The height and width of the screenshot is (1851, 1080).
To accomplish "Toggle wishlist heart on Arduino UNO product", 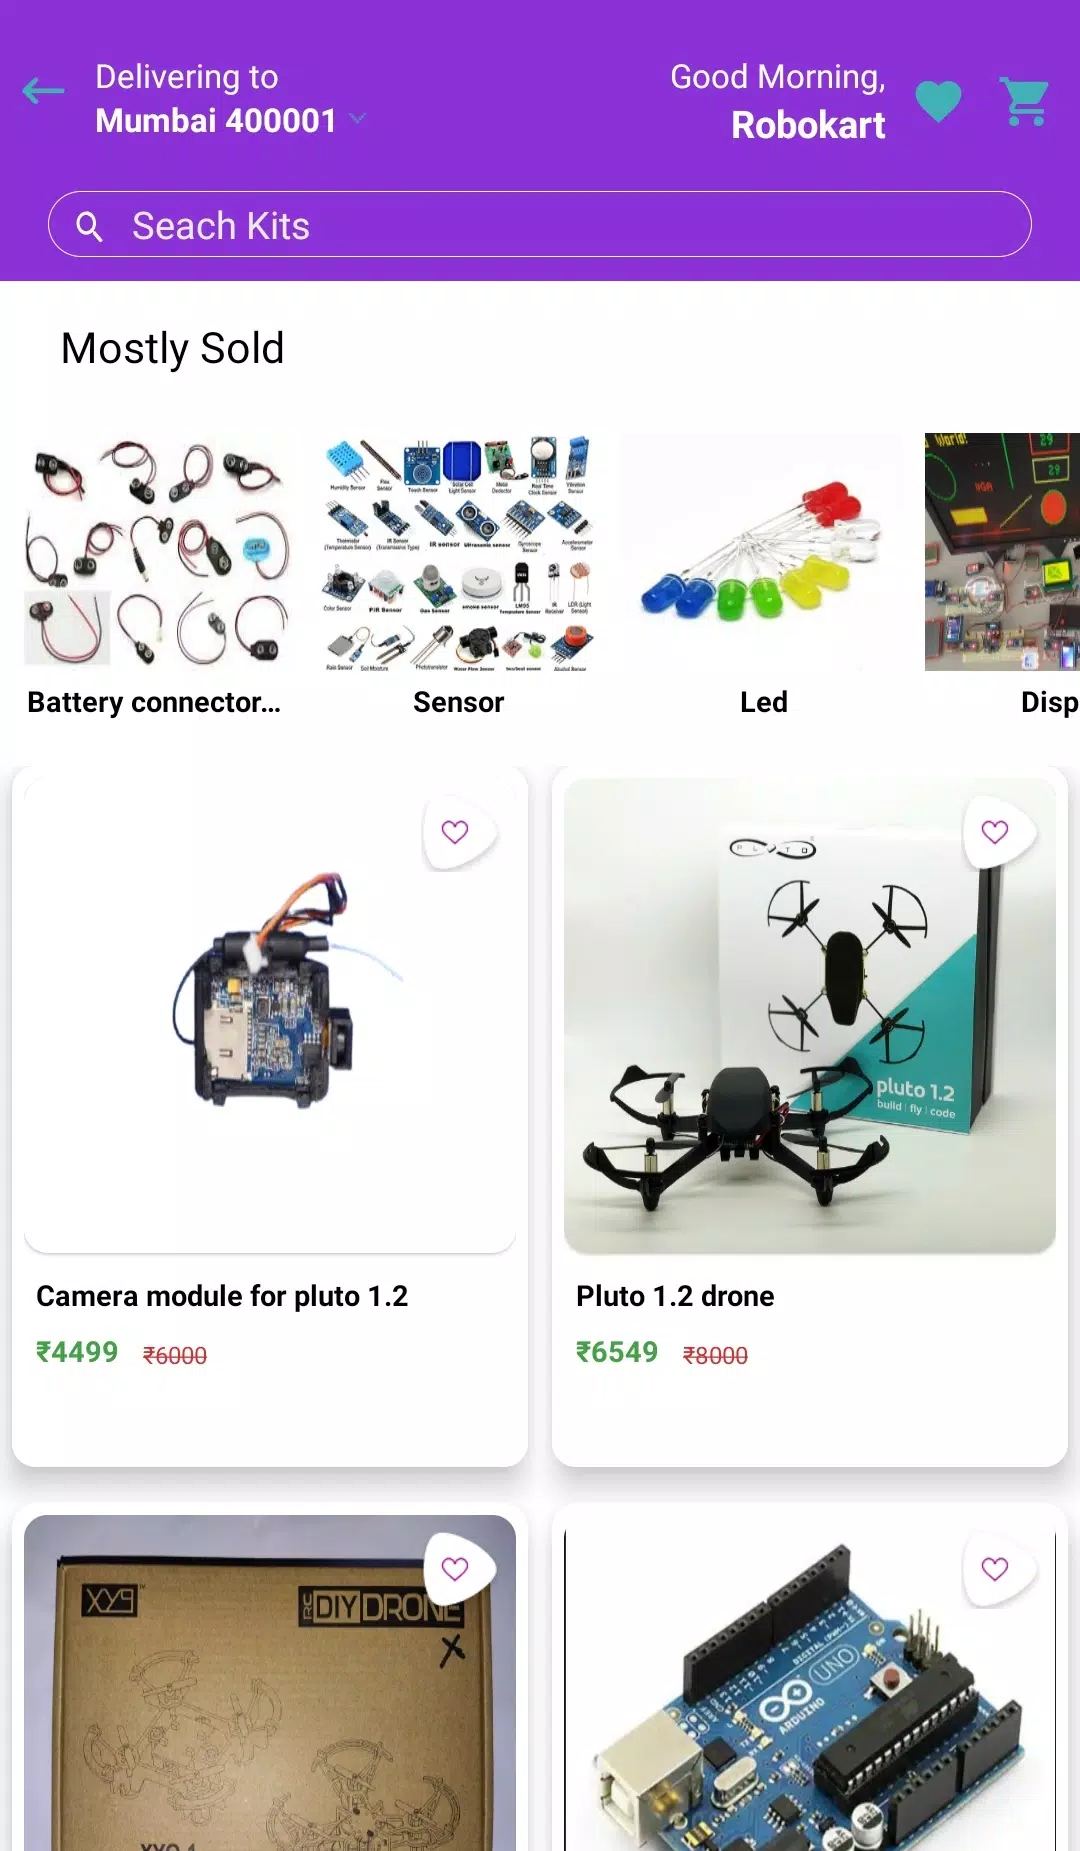I will (x=995, y=1569).
